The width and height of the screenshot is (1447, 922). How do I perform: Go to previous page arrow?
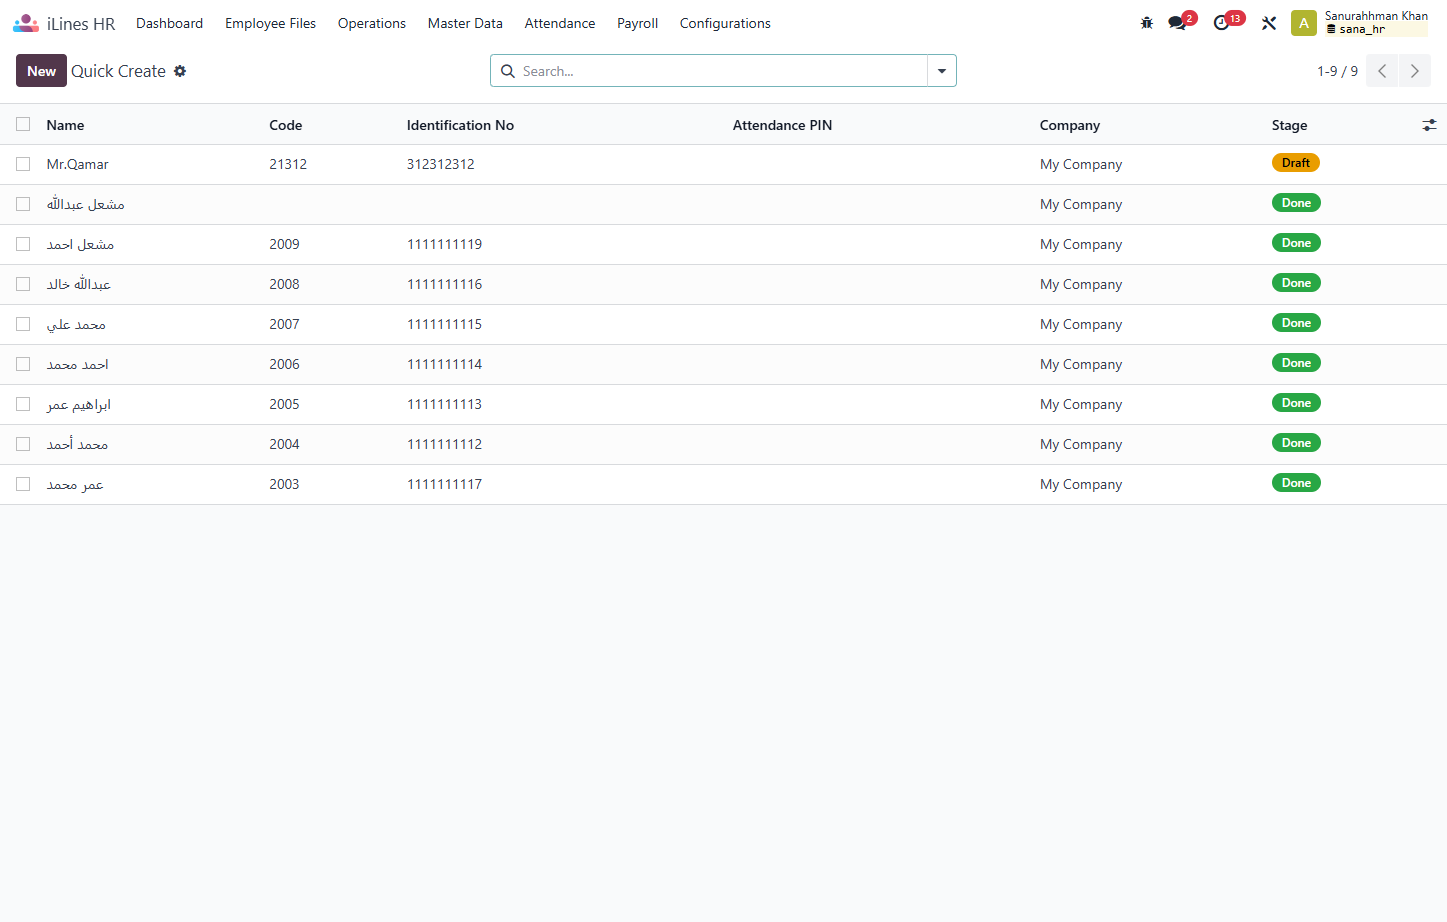1382,71
